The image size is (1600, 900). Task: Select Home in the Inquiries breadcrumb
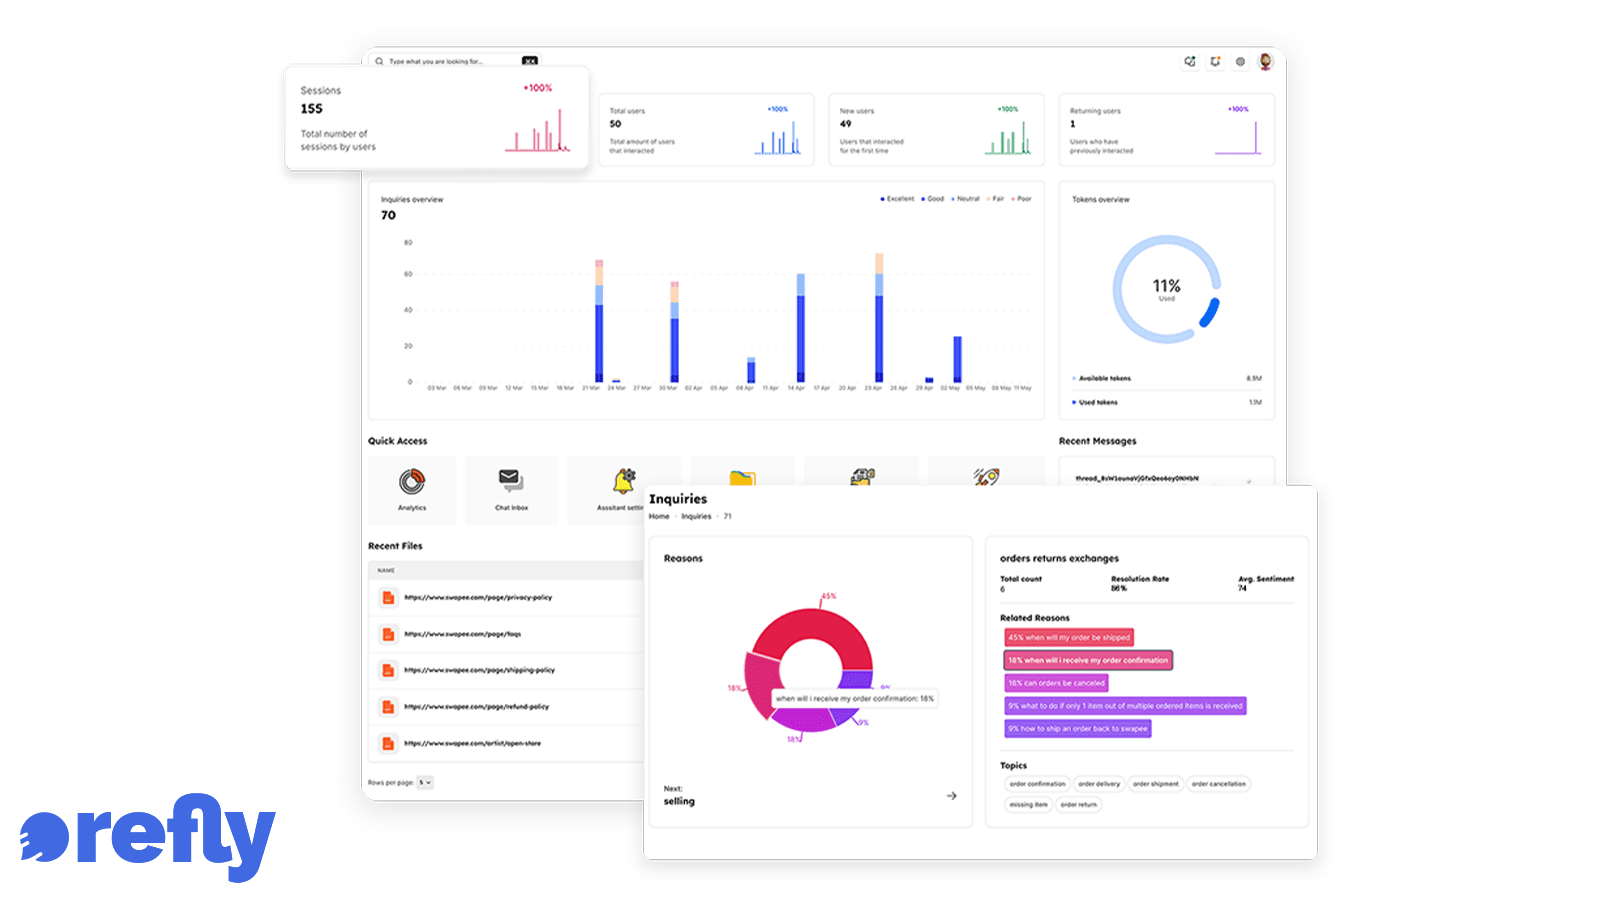pyautogui.click(x=659, y=516)
